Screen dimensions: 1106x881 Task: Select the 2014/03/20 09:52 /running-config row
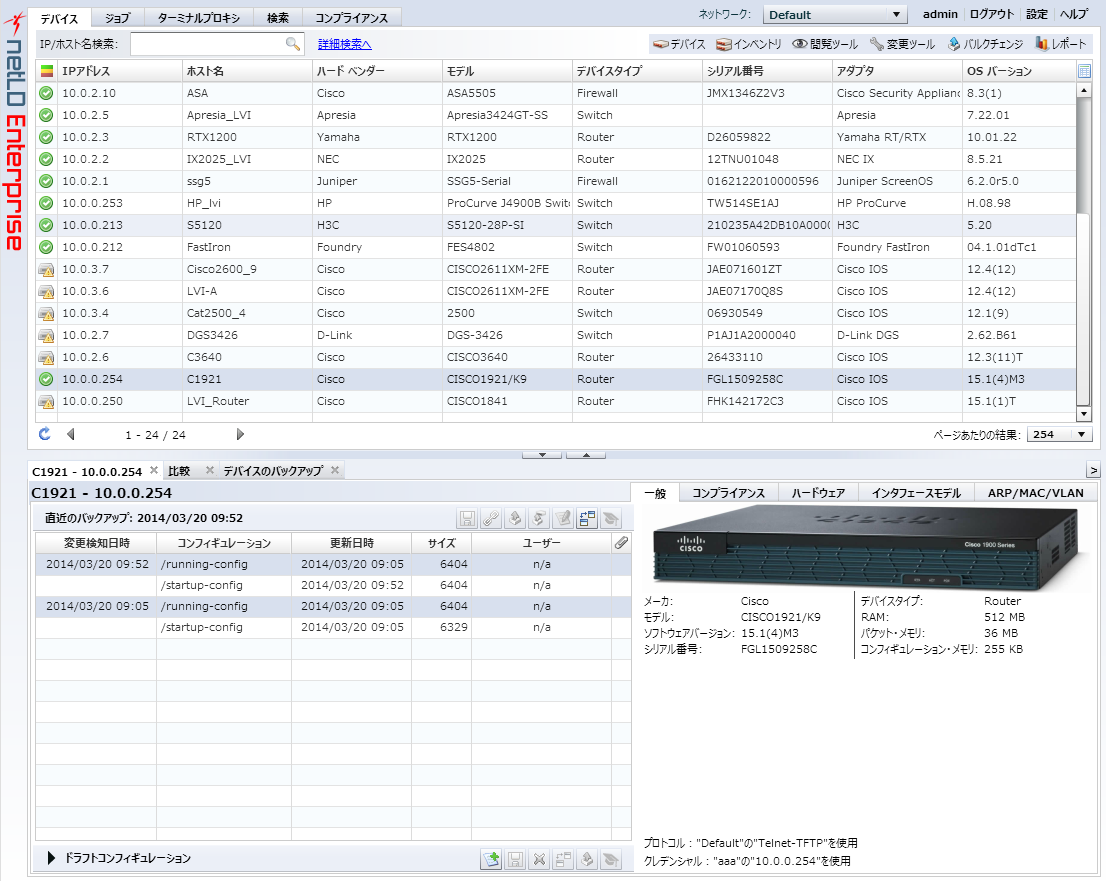333,564
